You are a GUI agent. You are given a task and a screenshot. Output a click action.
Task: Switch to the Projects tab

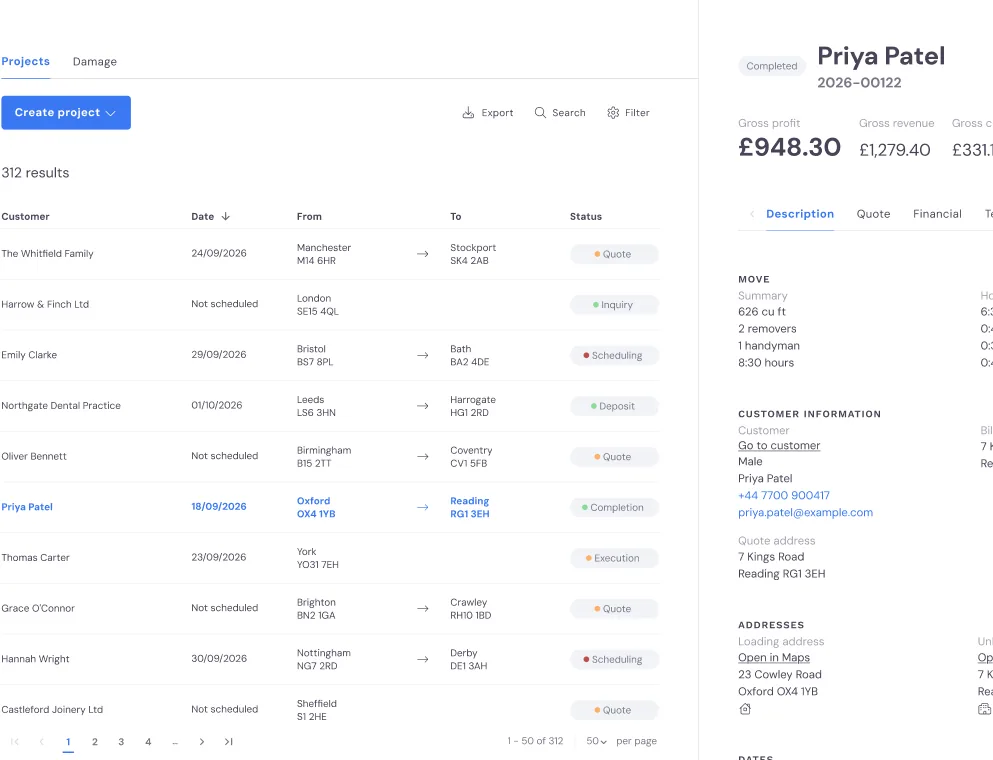(x=25, y=61)
